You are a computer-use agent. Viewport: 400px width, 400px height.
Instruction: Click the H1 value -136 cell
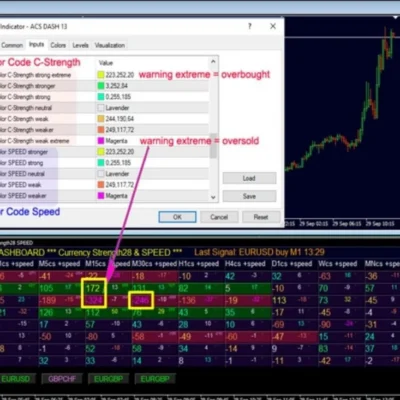pos(187,300)
